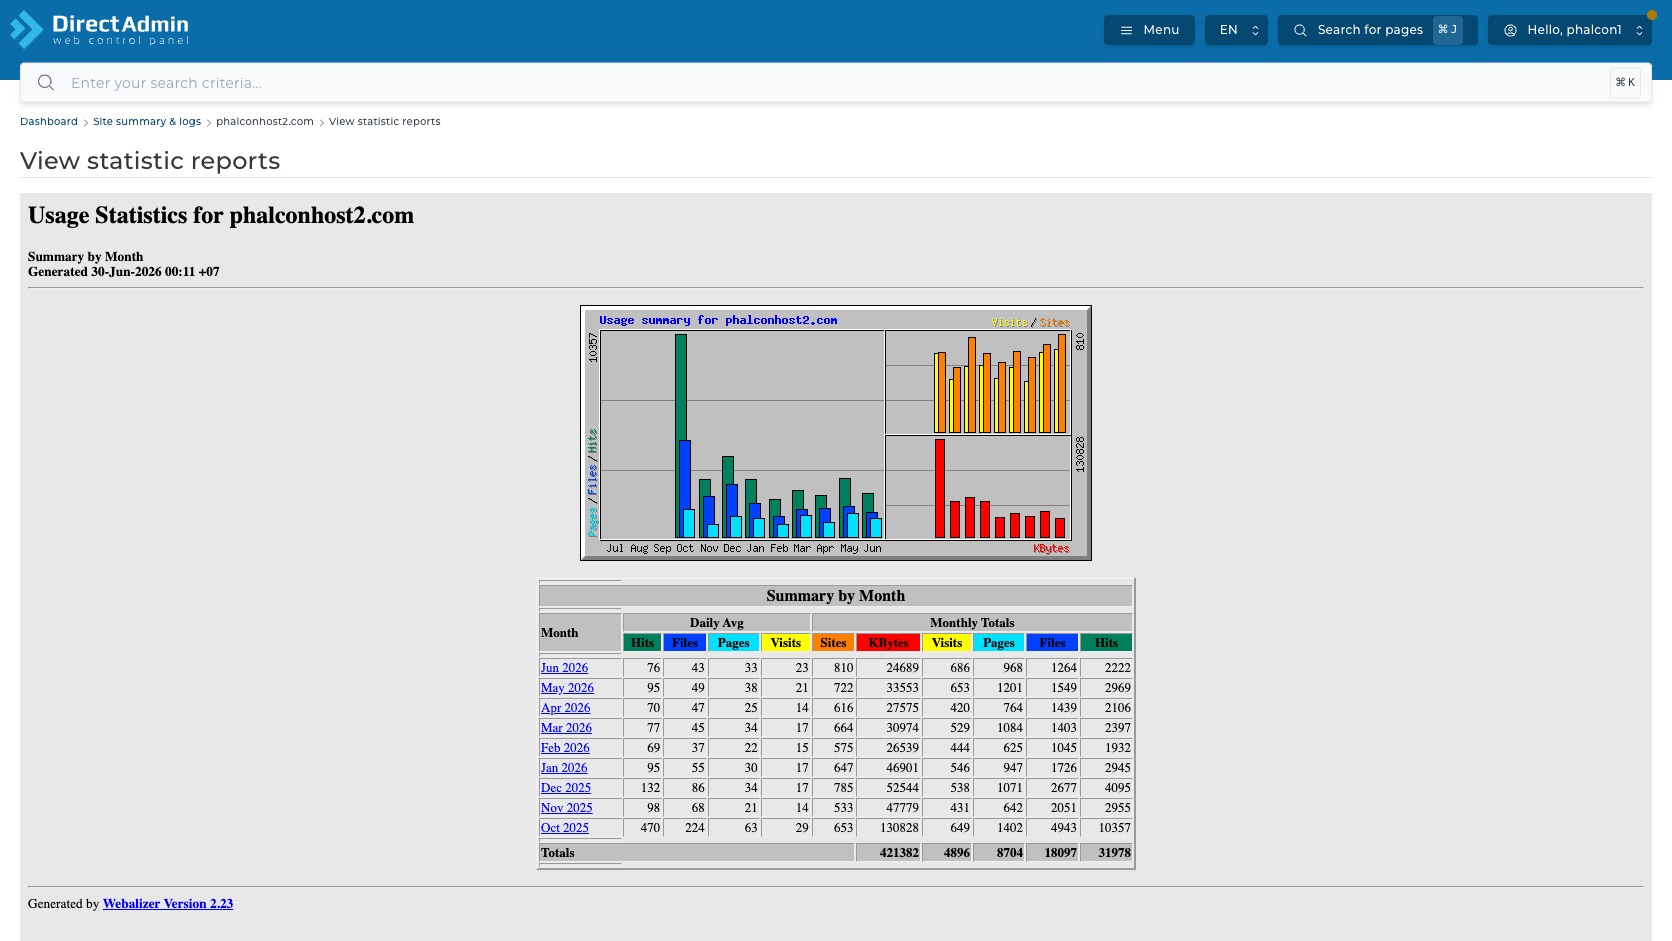Click the total KBytes value 421382
The height and width of the screenshot is (941, 1672).
coord(899,853)
